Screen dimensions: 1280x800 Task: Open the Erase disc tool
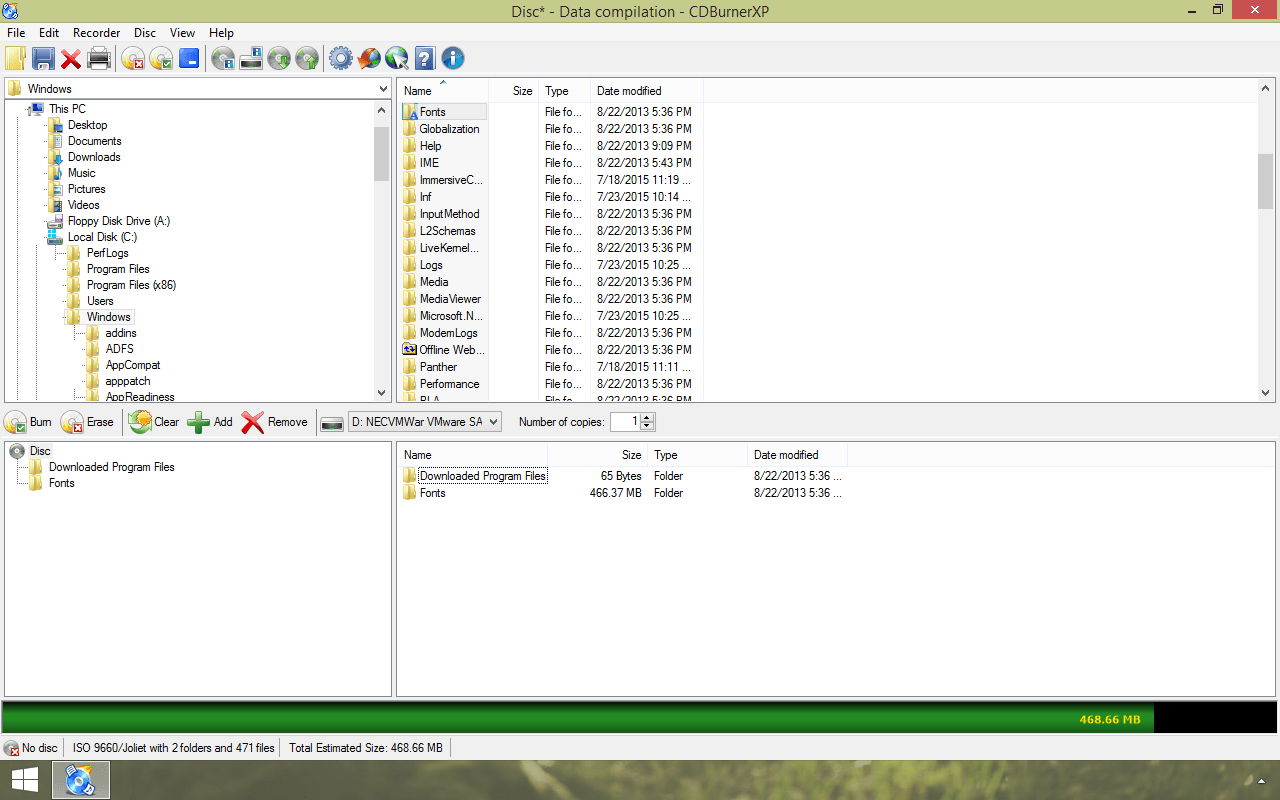[x=88, y=421]
